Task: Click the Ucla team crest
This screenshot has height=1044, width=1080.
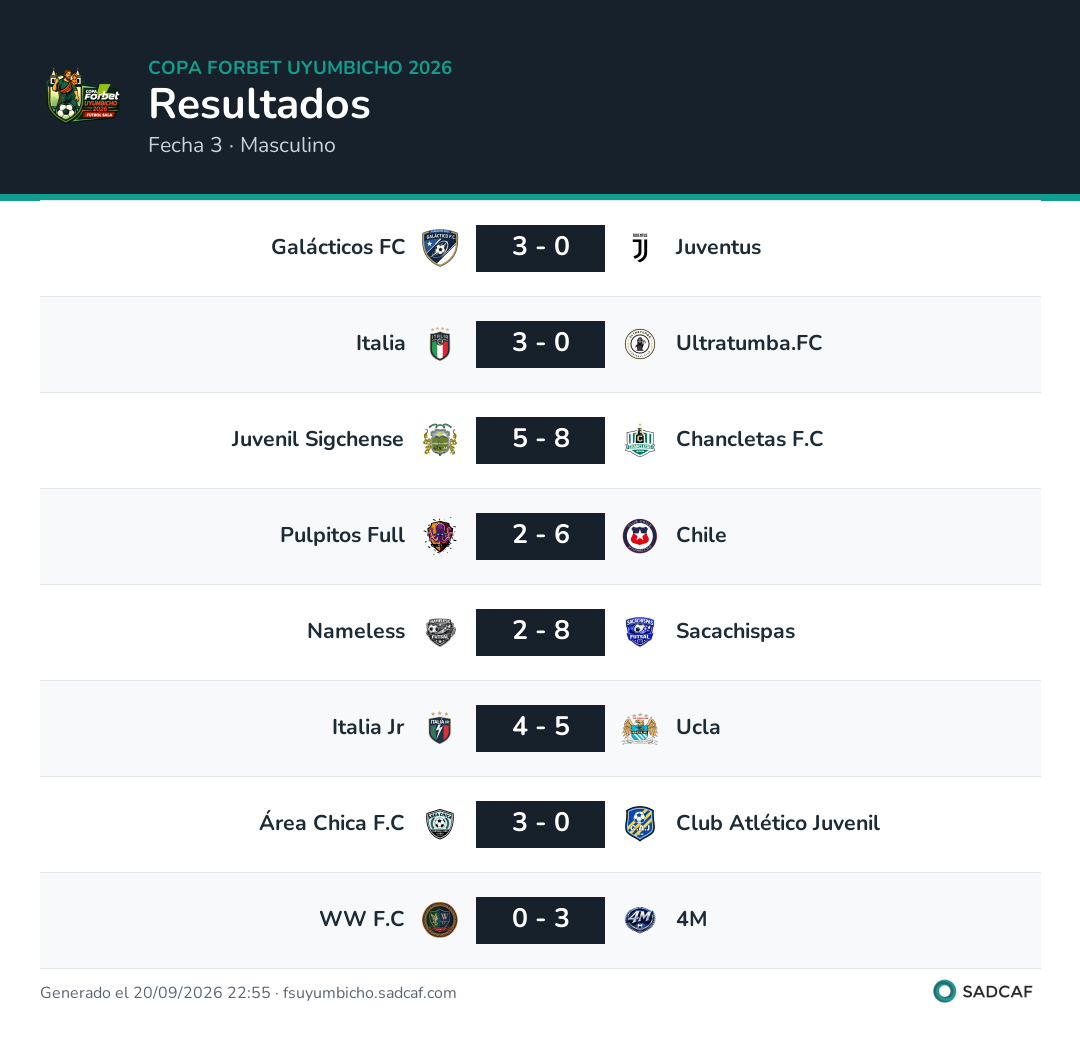Action: click(640, 728)
